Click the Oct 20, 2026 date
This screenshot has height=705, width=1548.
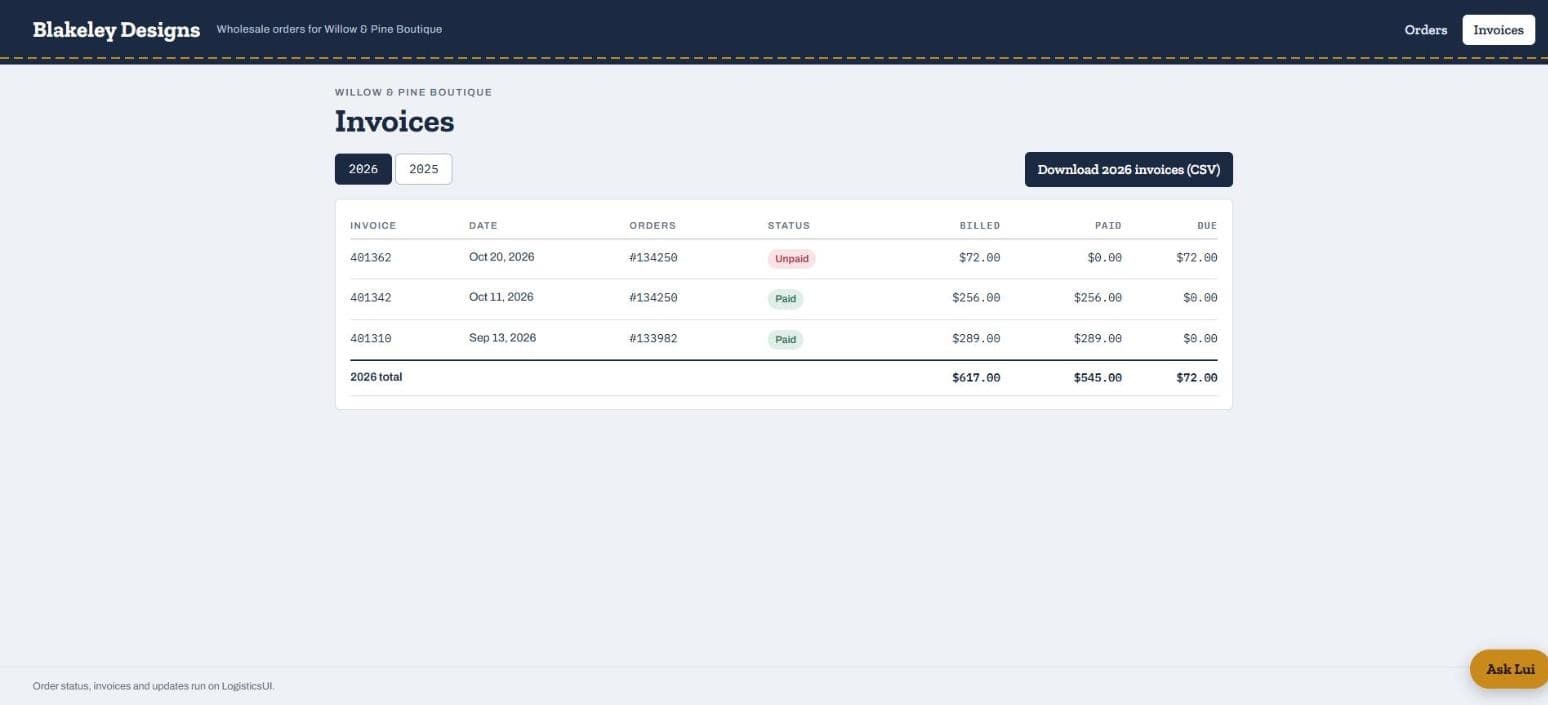(x=501, y=257)
